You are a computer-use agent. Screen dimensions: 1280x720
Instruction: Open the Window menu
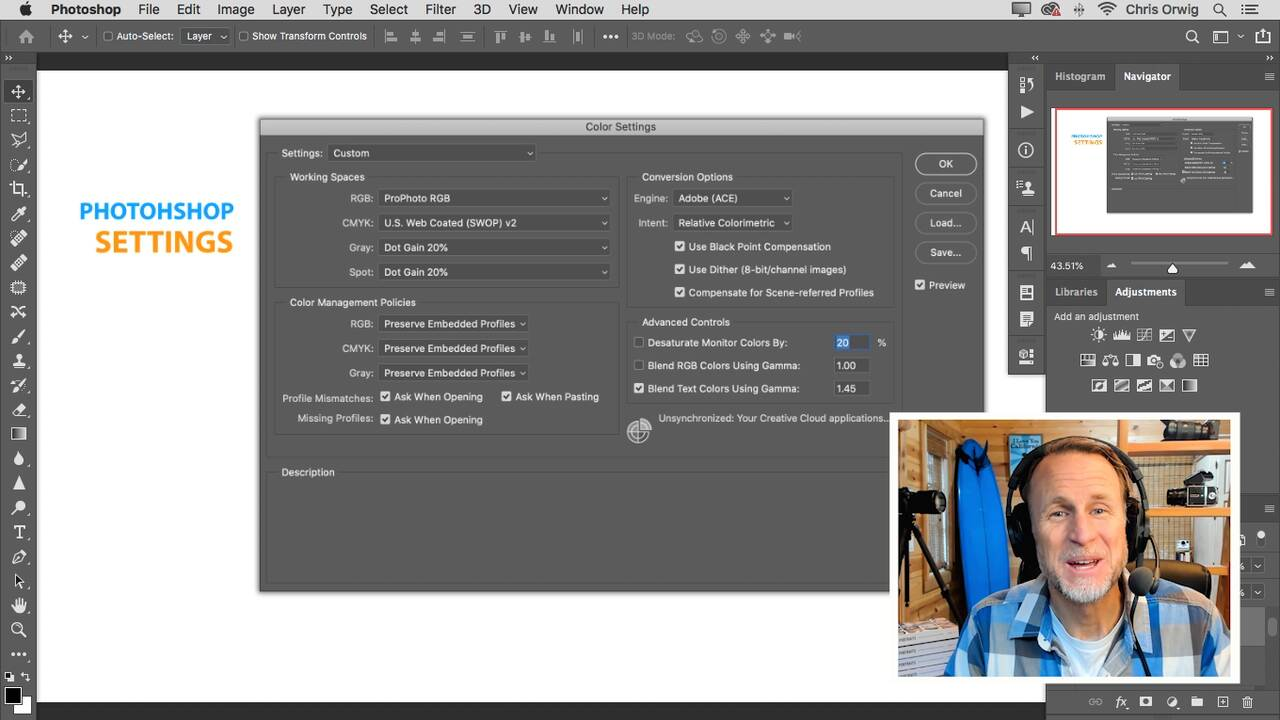pyautogui.click(x=579, y=9)
